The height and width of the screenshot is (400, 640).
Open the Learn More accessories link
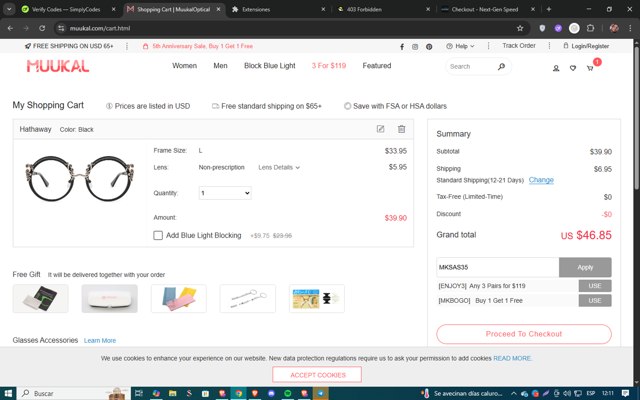tap(100, 340)
